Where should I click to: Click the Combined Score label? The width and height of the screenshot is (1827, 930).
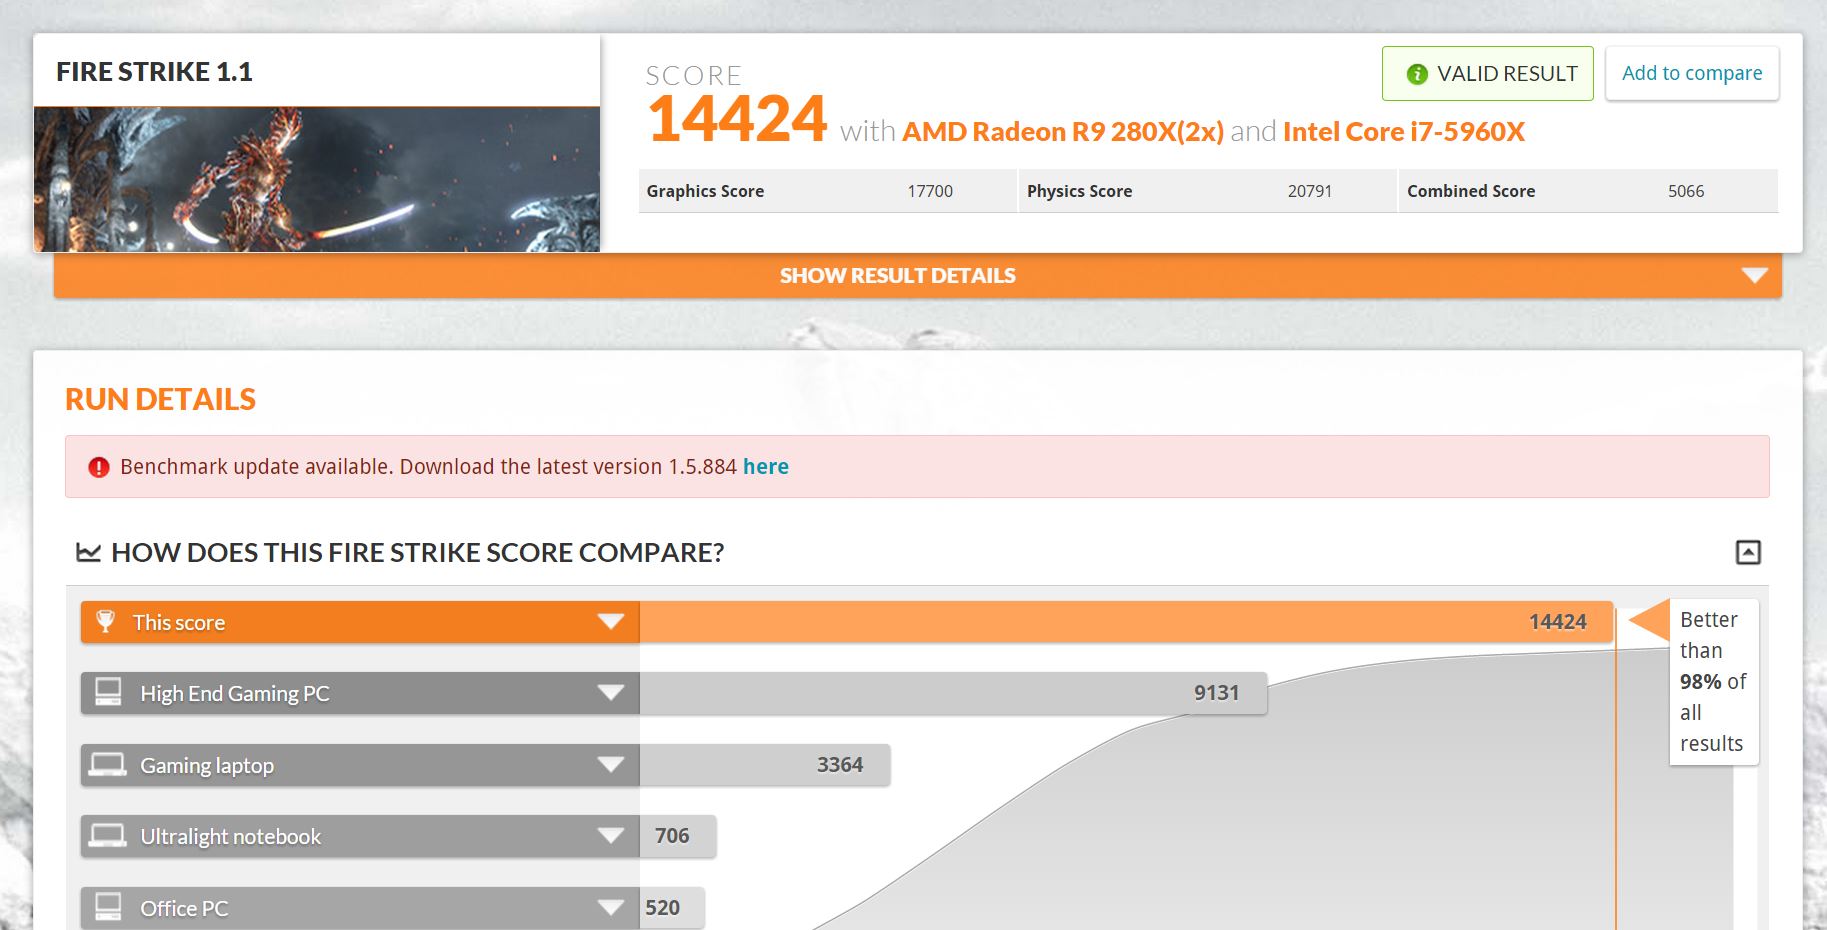coord(1471,191)
